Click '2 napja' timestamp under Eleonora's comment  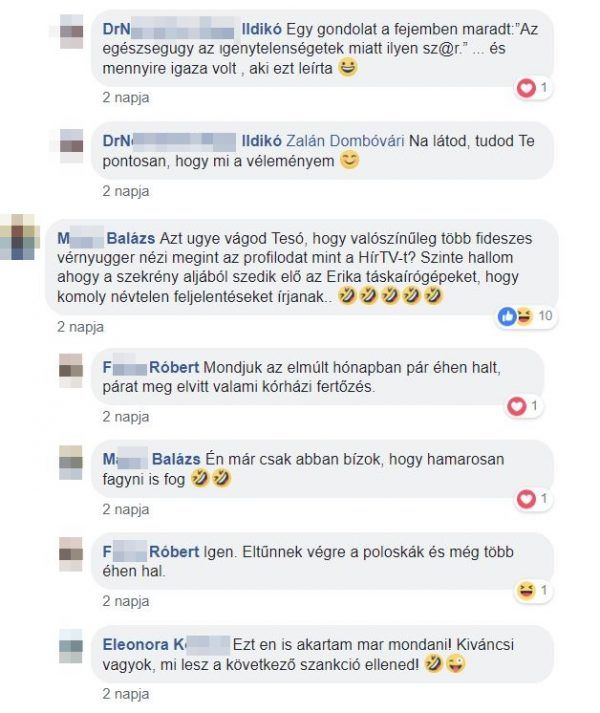pyautogui.click(x=126, y=693)
